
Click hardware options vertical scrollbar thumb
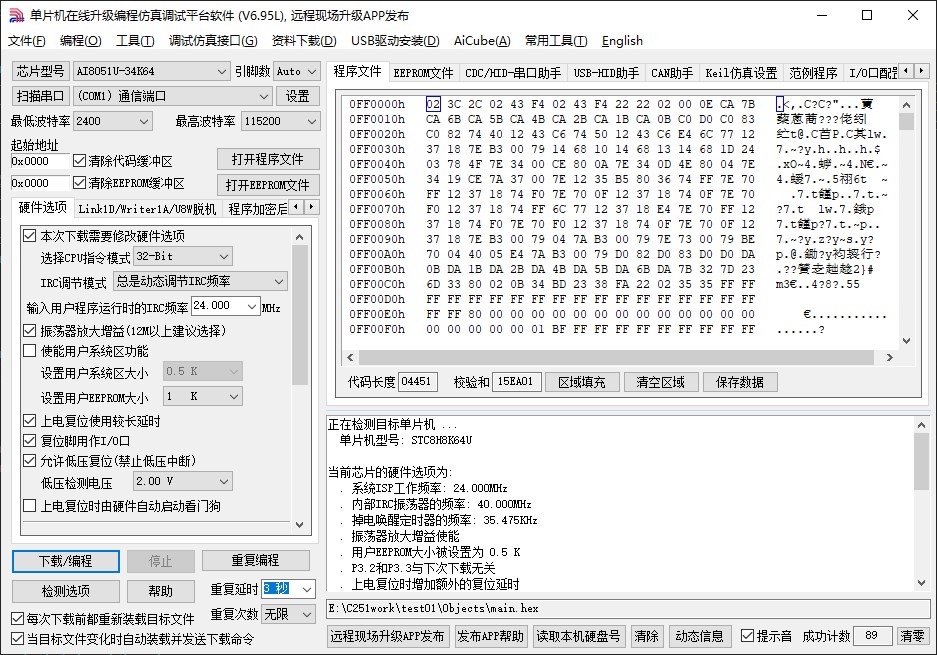[x=300, y=315]
